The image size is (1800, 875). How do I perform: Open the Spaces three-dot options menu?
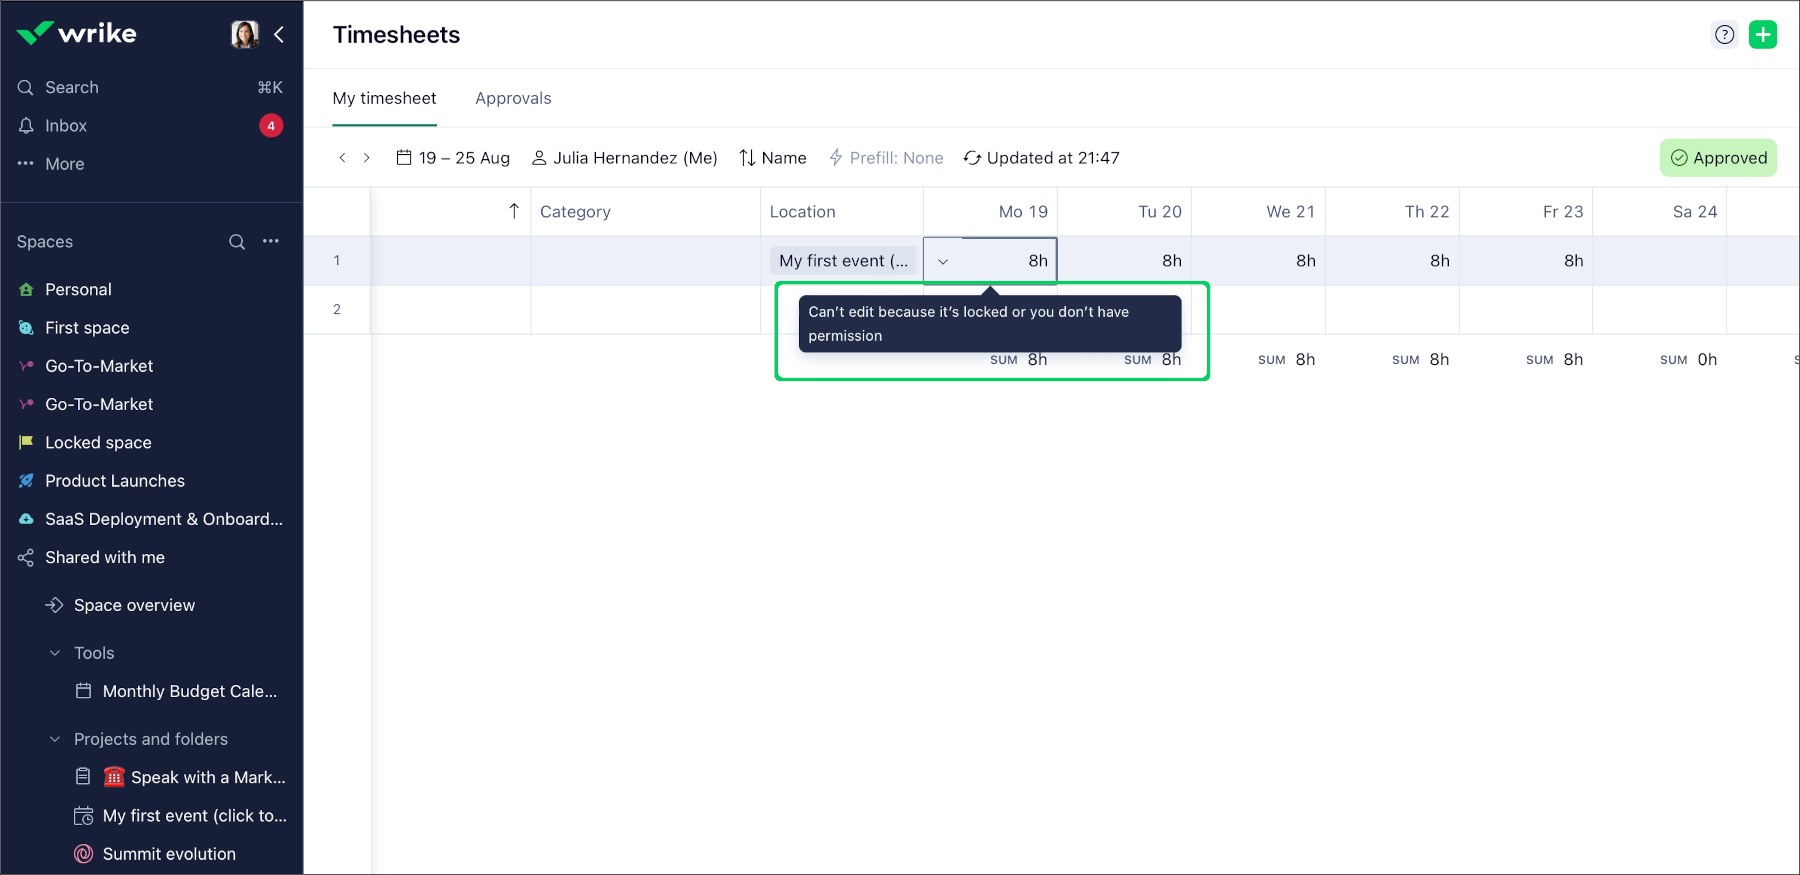[x=271, y=242]
